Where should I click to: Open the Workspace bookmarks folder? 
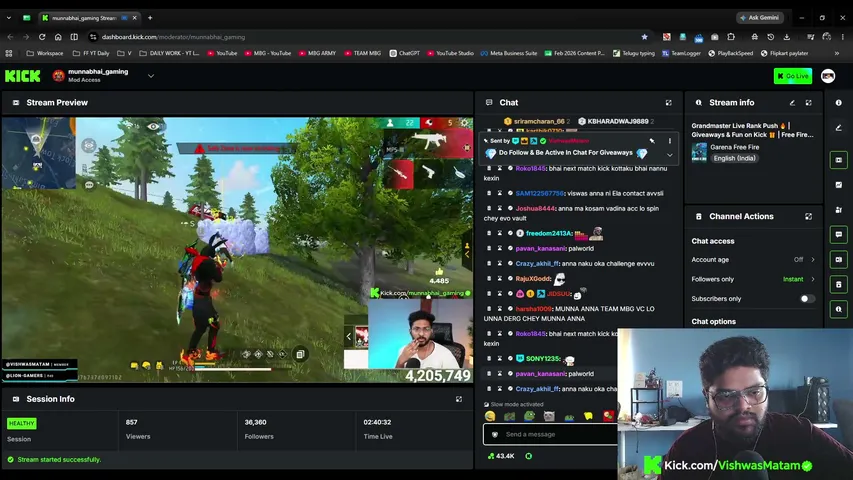click(45, 53)
